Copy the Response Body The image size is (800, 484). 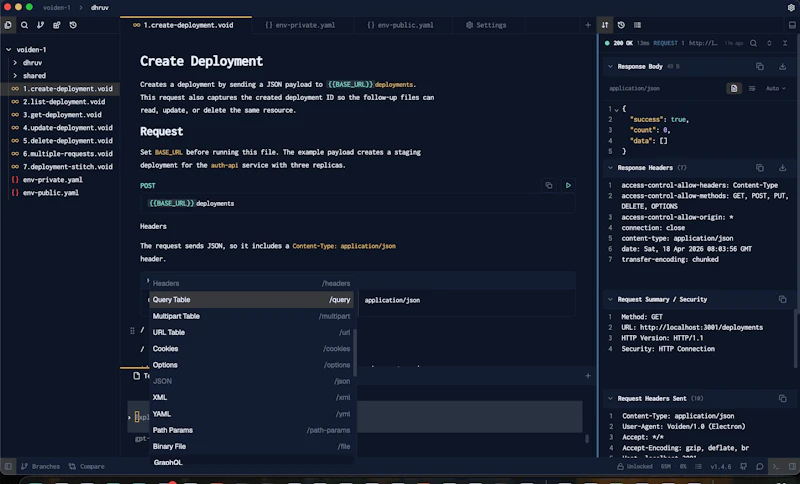pyautogui.click(x=760, y=66)
